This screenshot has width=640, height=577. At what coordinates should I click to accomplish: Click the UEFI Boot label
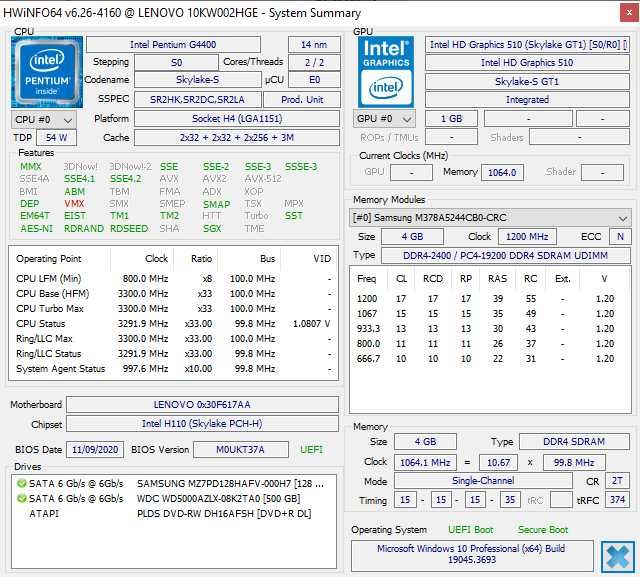coord(470,530)
